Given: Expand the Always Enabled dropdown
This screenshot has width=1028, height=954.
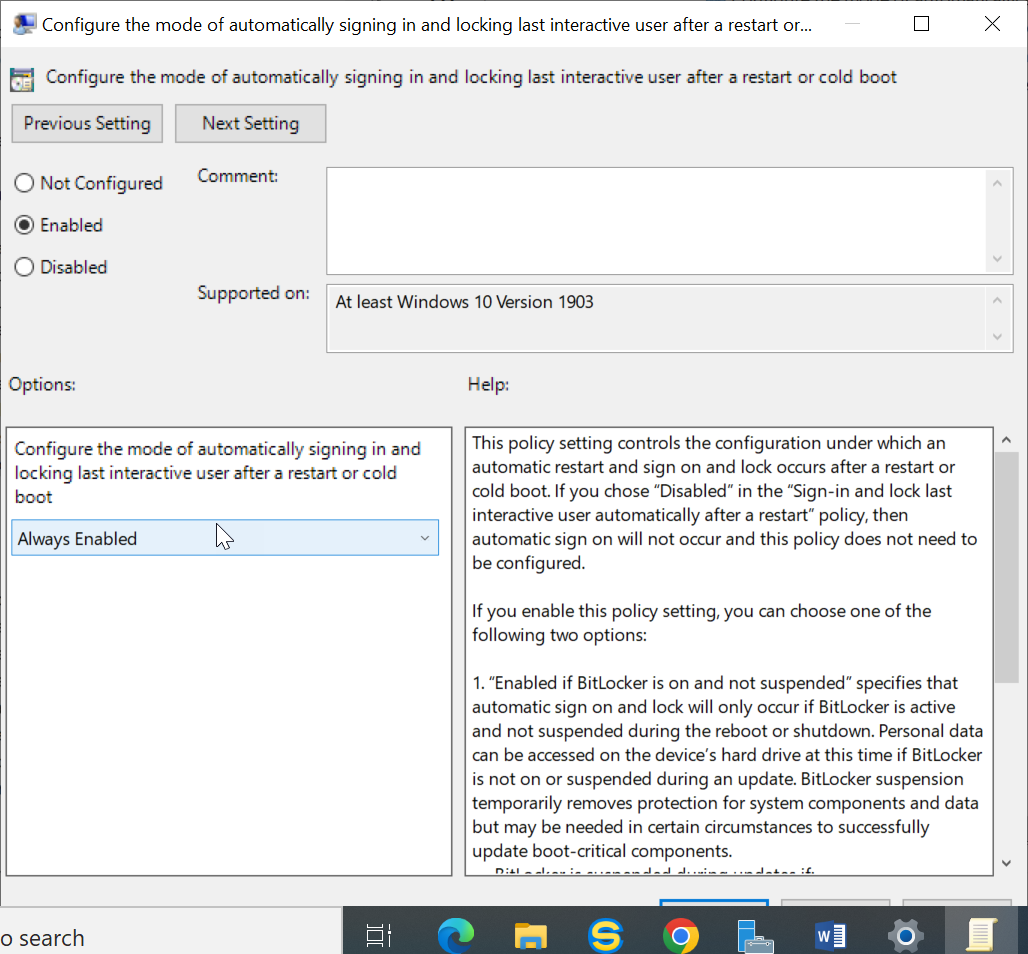Looking at the screenshot, I should click(x=224, y=539).
